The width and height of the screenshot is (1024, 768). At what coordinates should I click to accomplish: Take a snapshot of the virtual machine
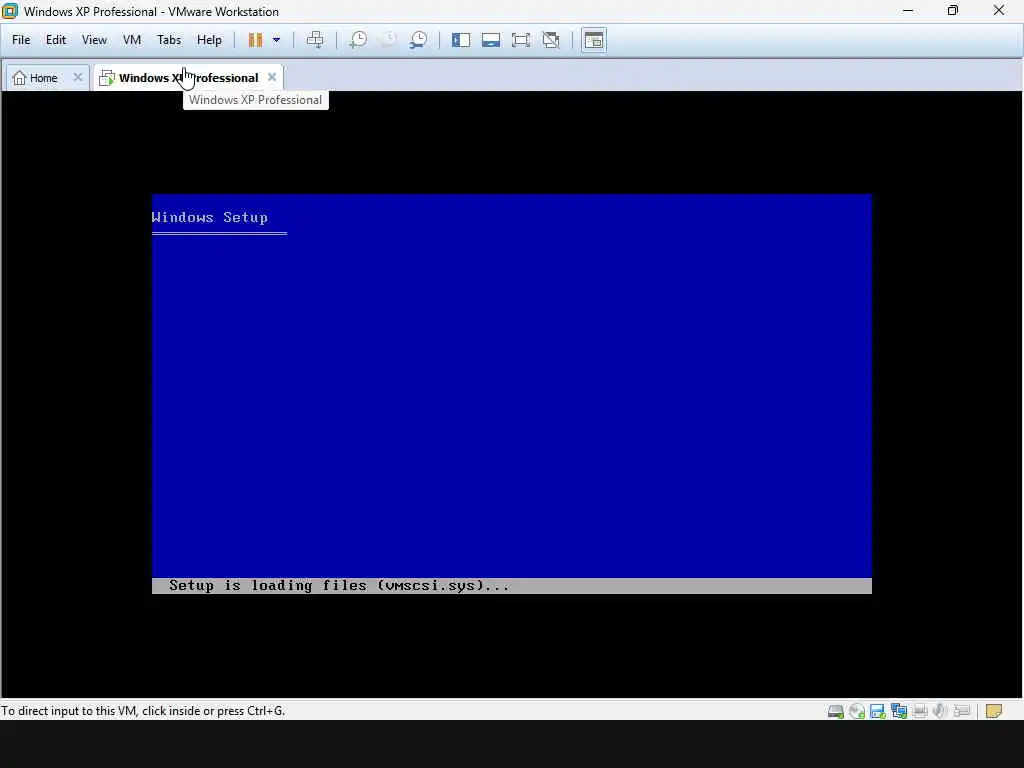tap(358, 40)
